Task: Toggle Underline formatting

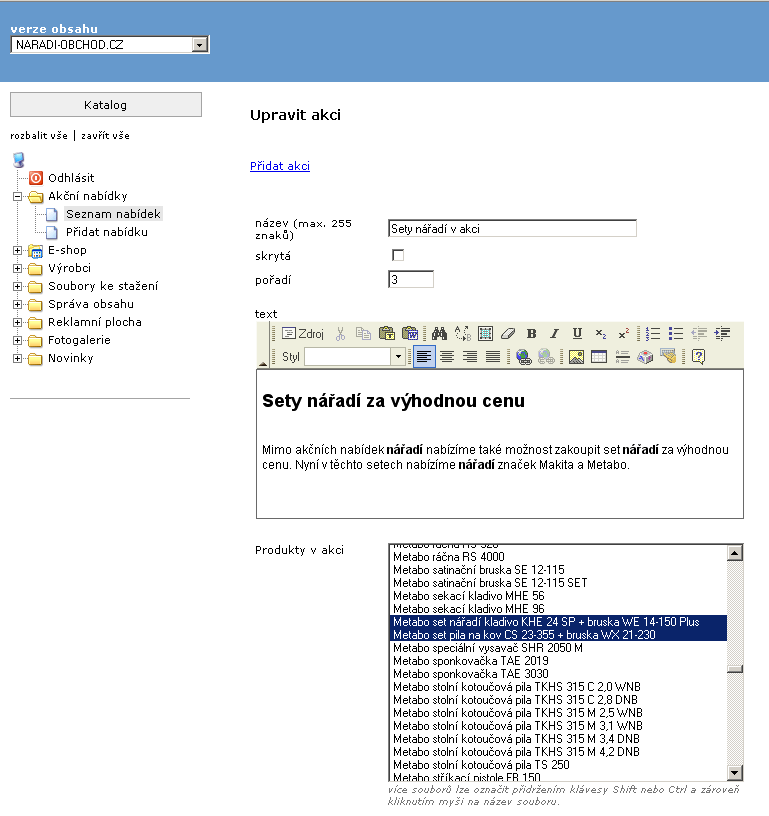Action: 577,334
